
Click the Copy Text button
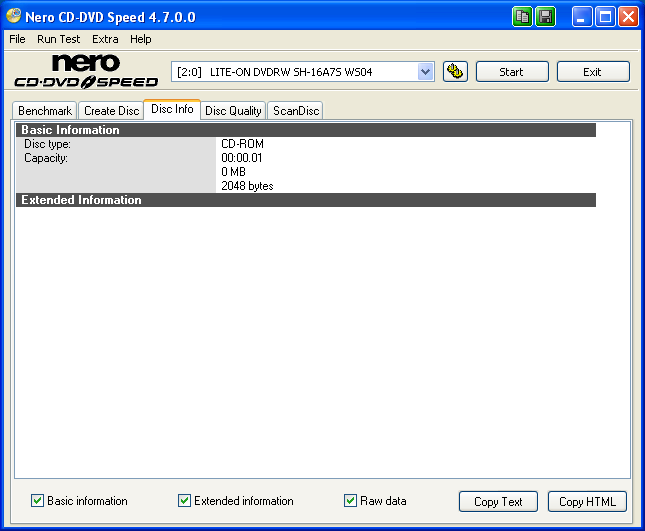(x=498, y=501)
